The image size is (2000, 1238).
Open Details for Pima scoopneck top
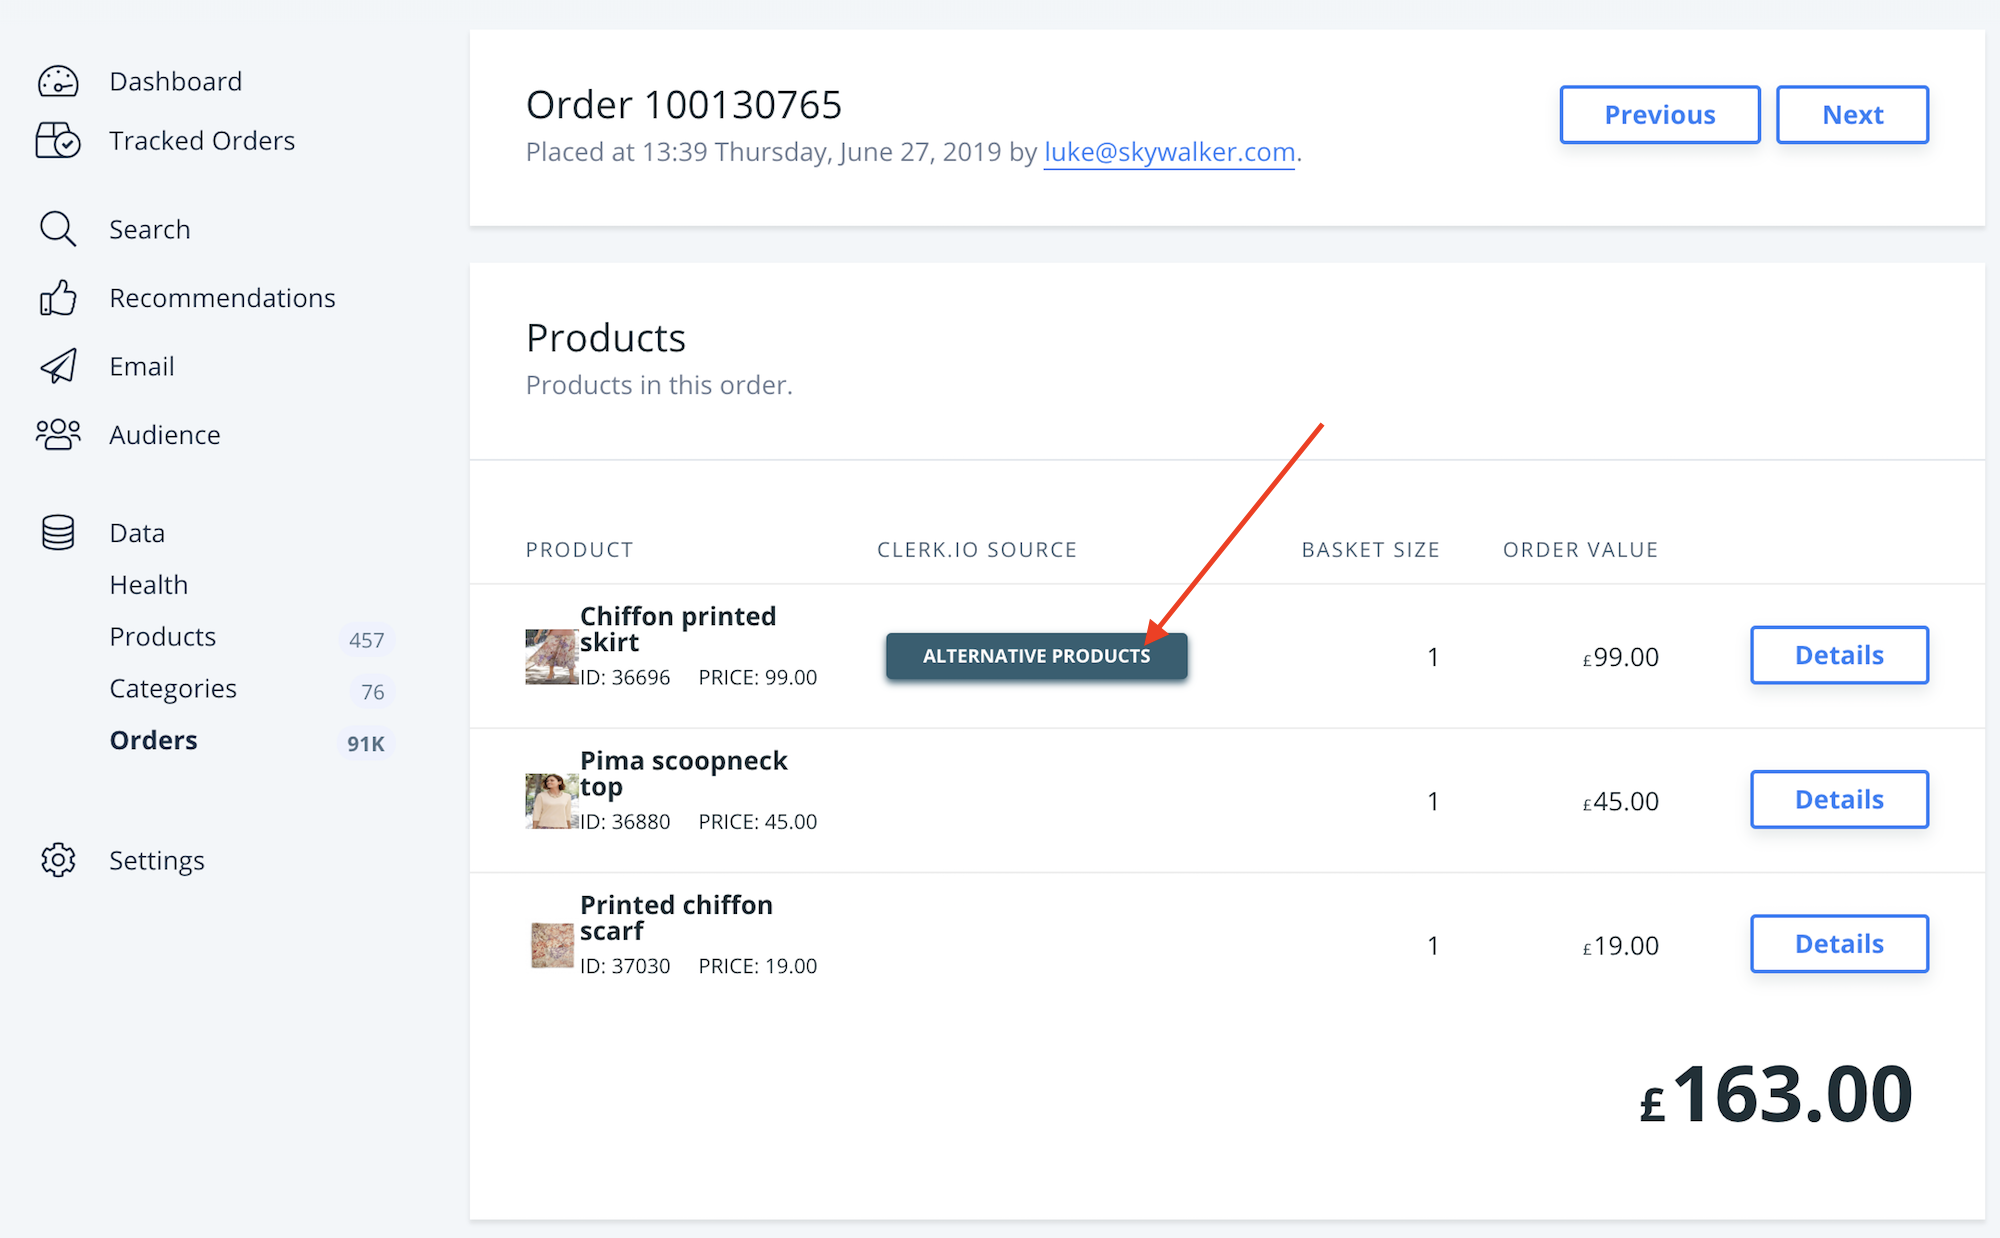1838,800
